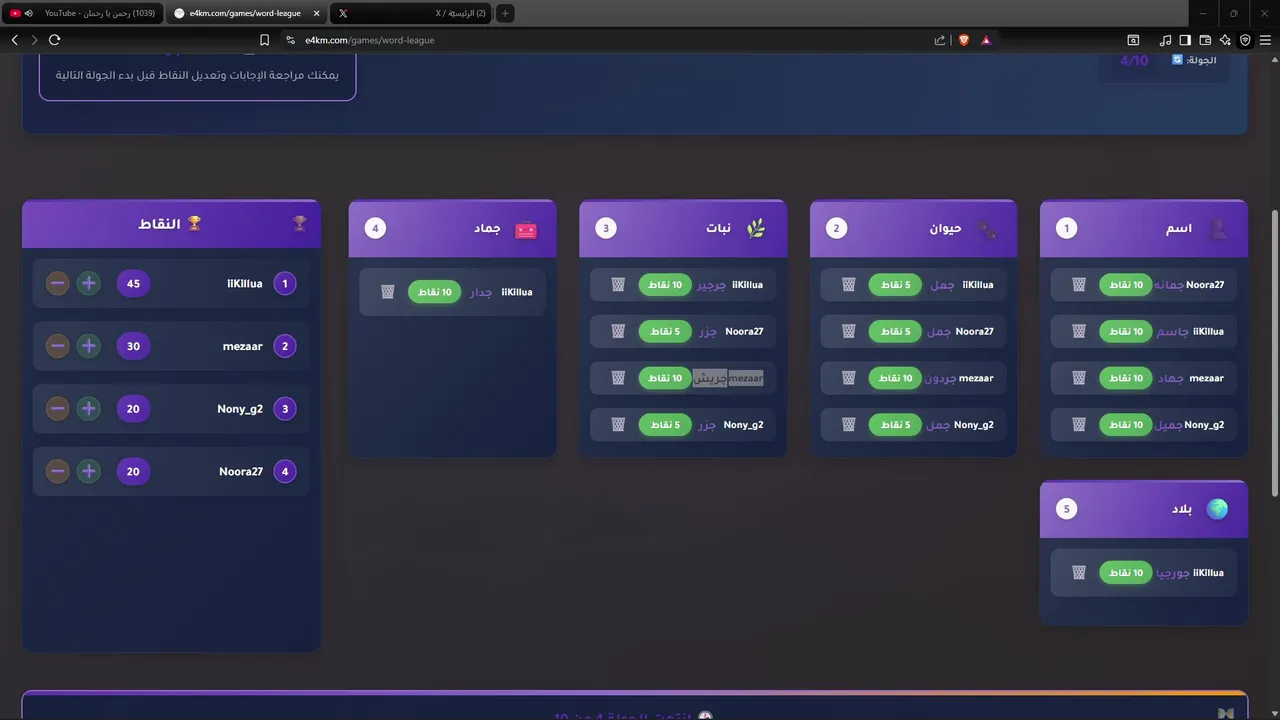Open the Brave playlist music icon
Screen dimensions: 1280x720
pyautogui.click(x=1165, y=40)
